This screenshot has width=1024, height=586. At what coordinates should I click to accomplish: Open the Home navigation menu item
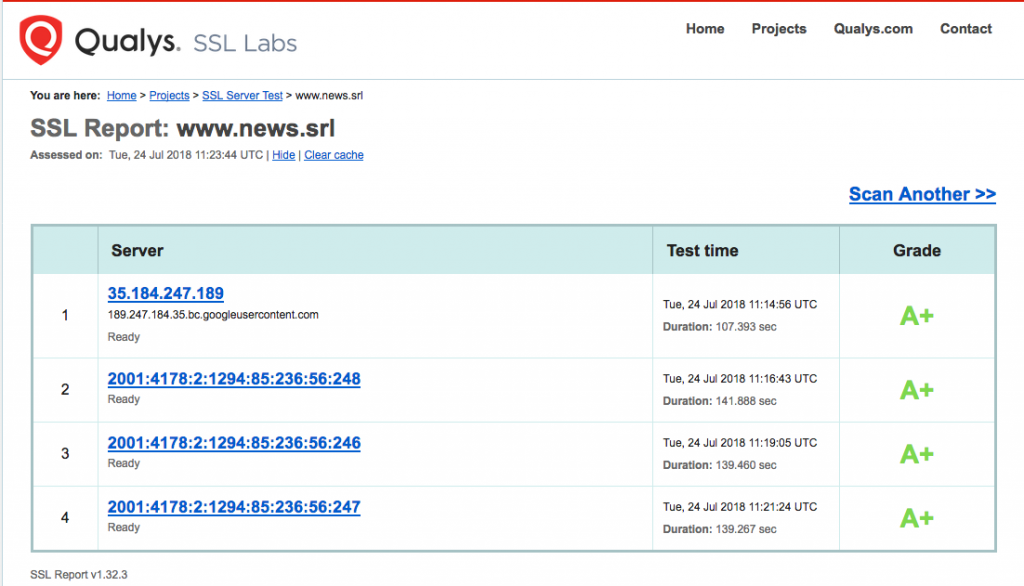pos(705,29)
